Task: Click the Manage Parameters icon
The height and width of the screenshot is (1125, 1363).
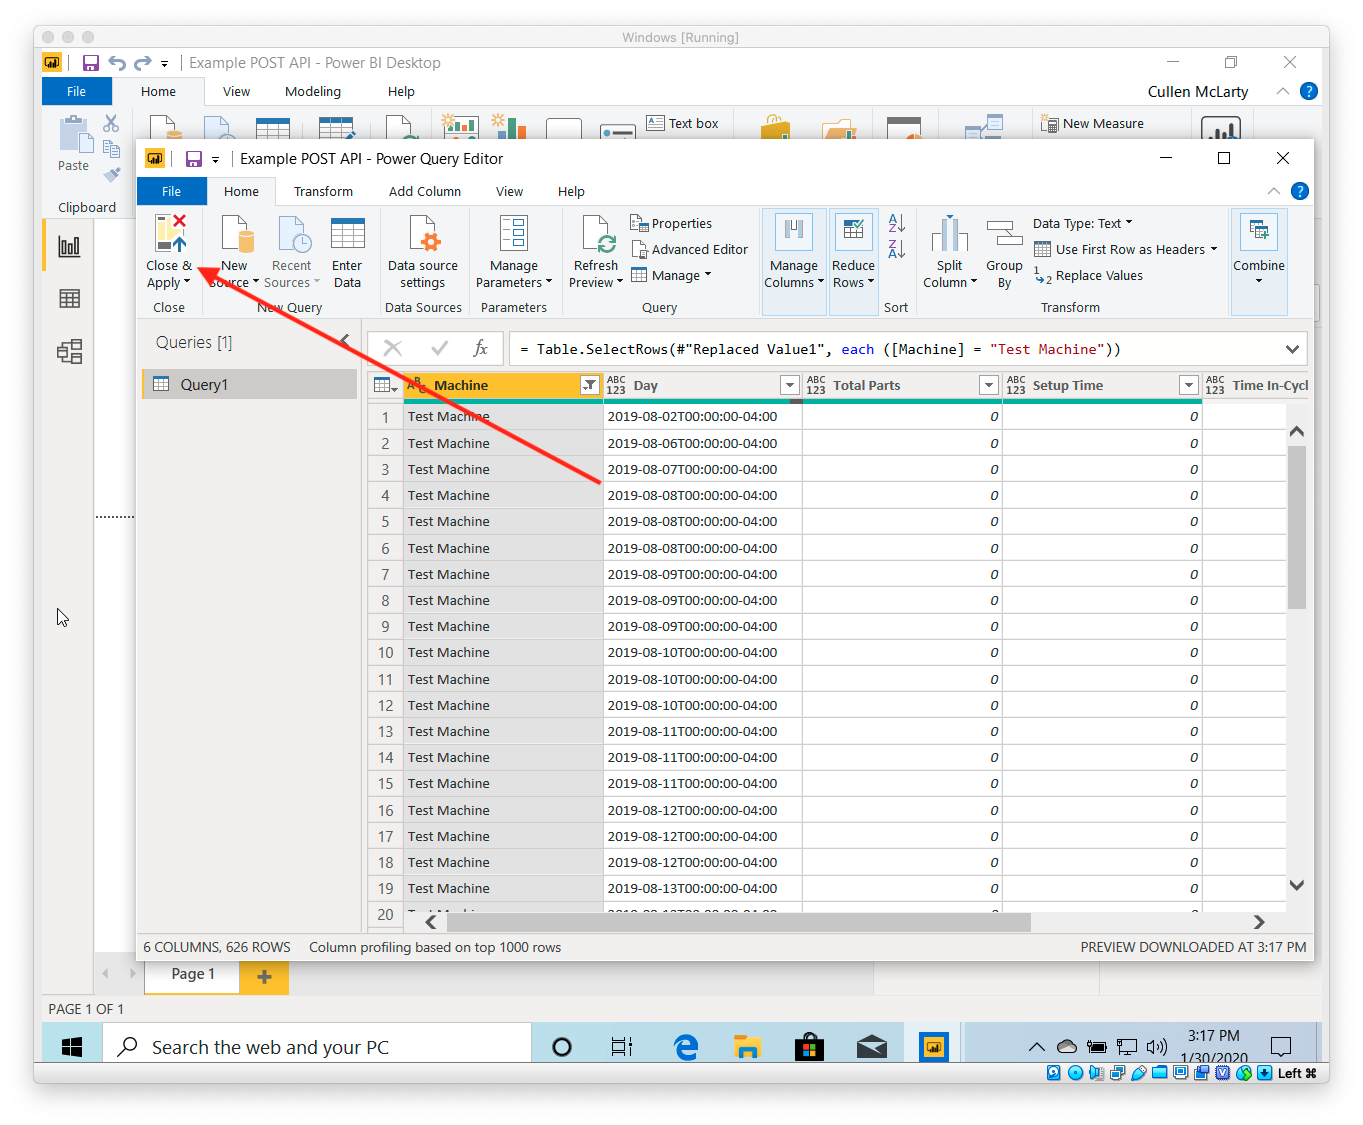Action: point(513,233)
